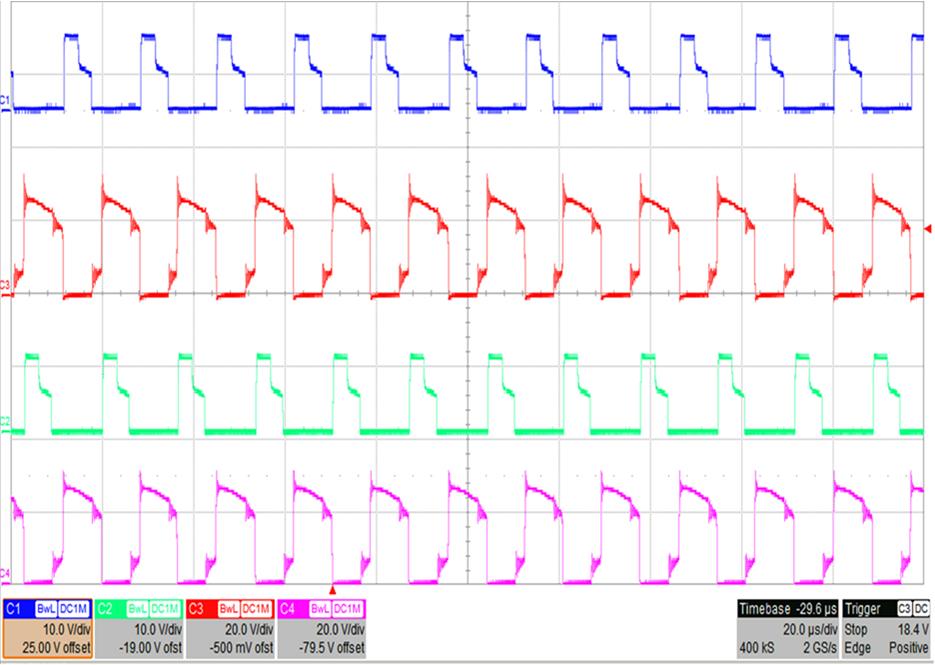Click the DC1M coupling badge on C4
Viewport: 935px width, 665px height.
[x=348, y=608]
